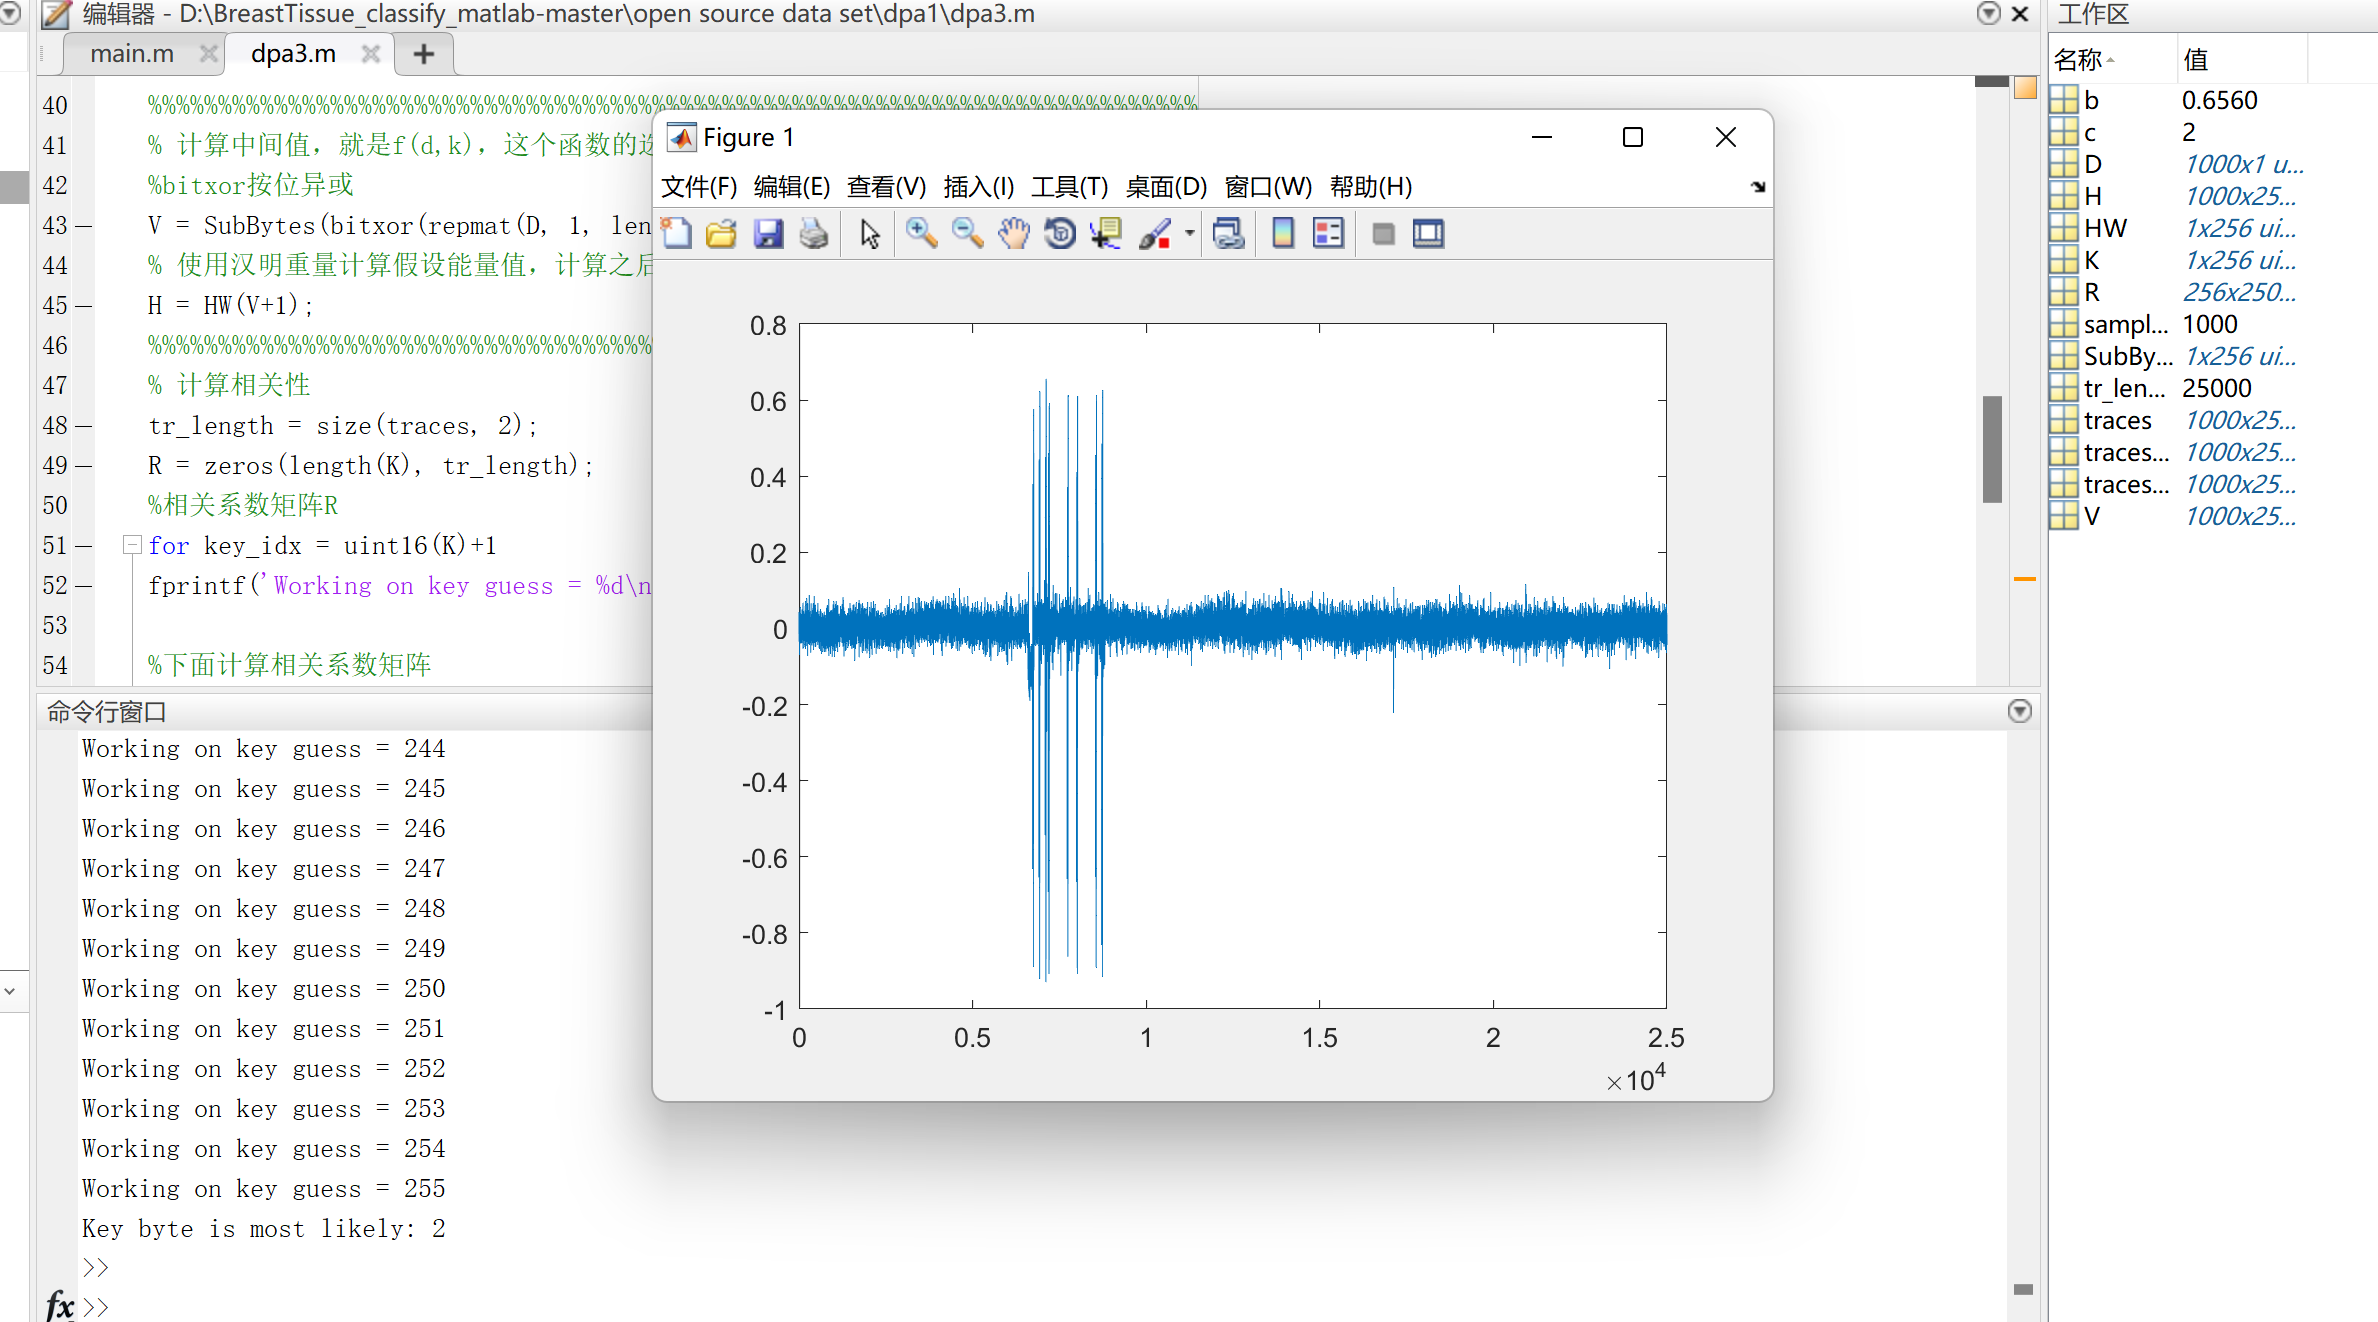Select the Zoom Out tool
Viewport: 2378px width, 1322px height.
click(x=967, y=234)
